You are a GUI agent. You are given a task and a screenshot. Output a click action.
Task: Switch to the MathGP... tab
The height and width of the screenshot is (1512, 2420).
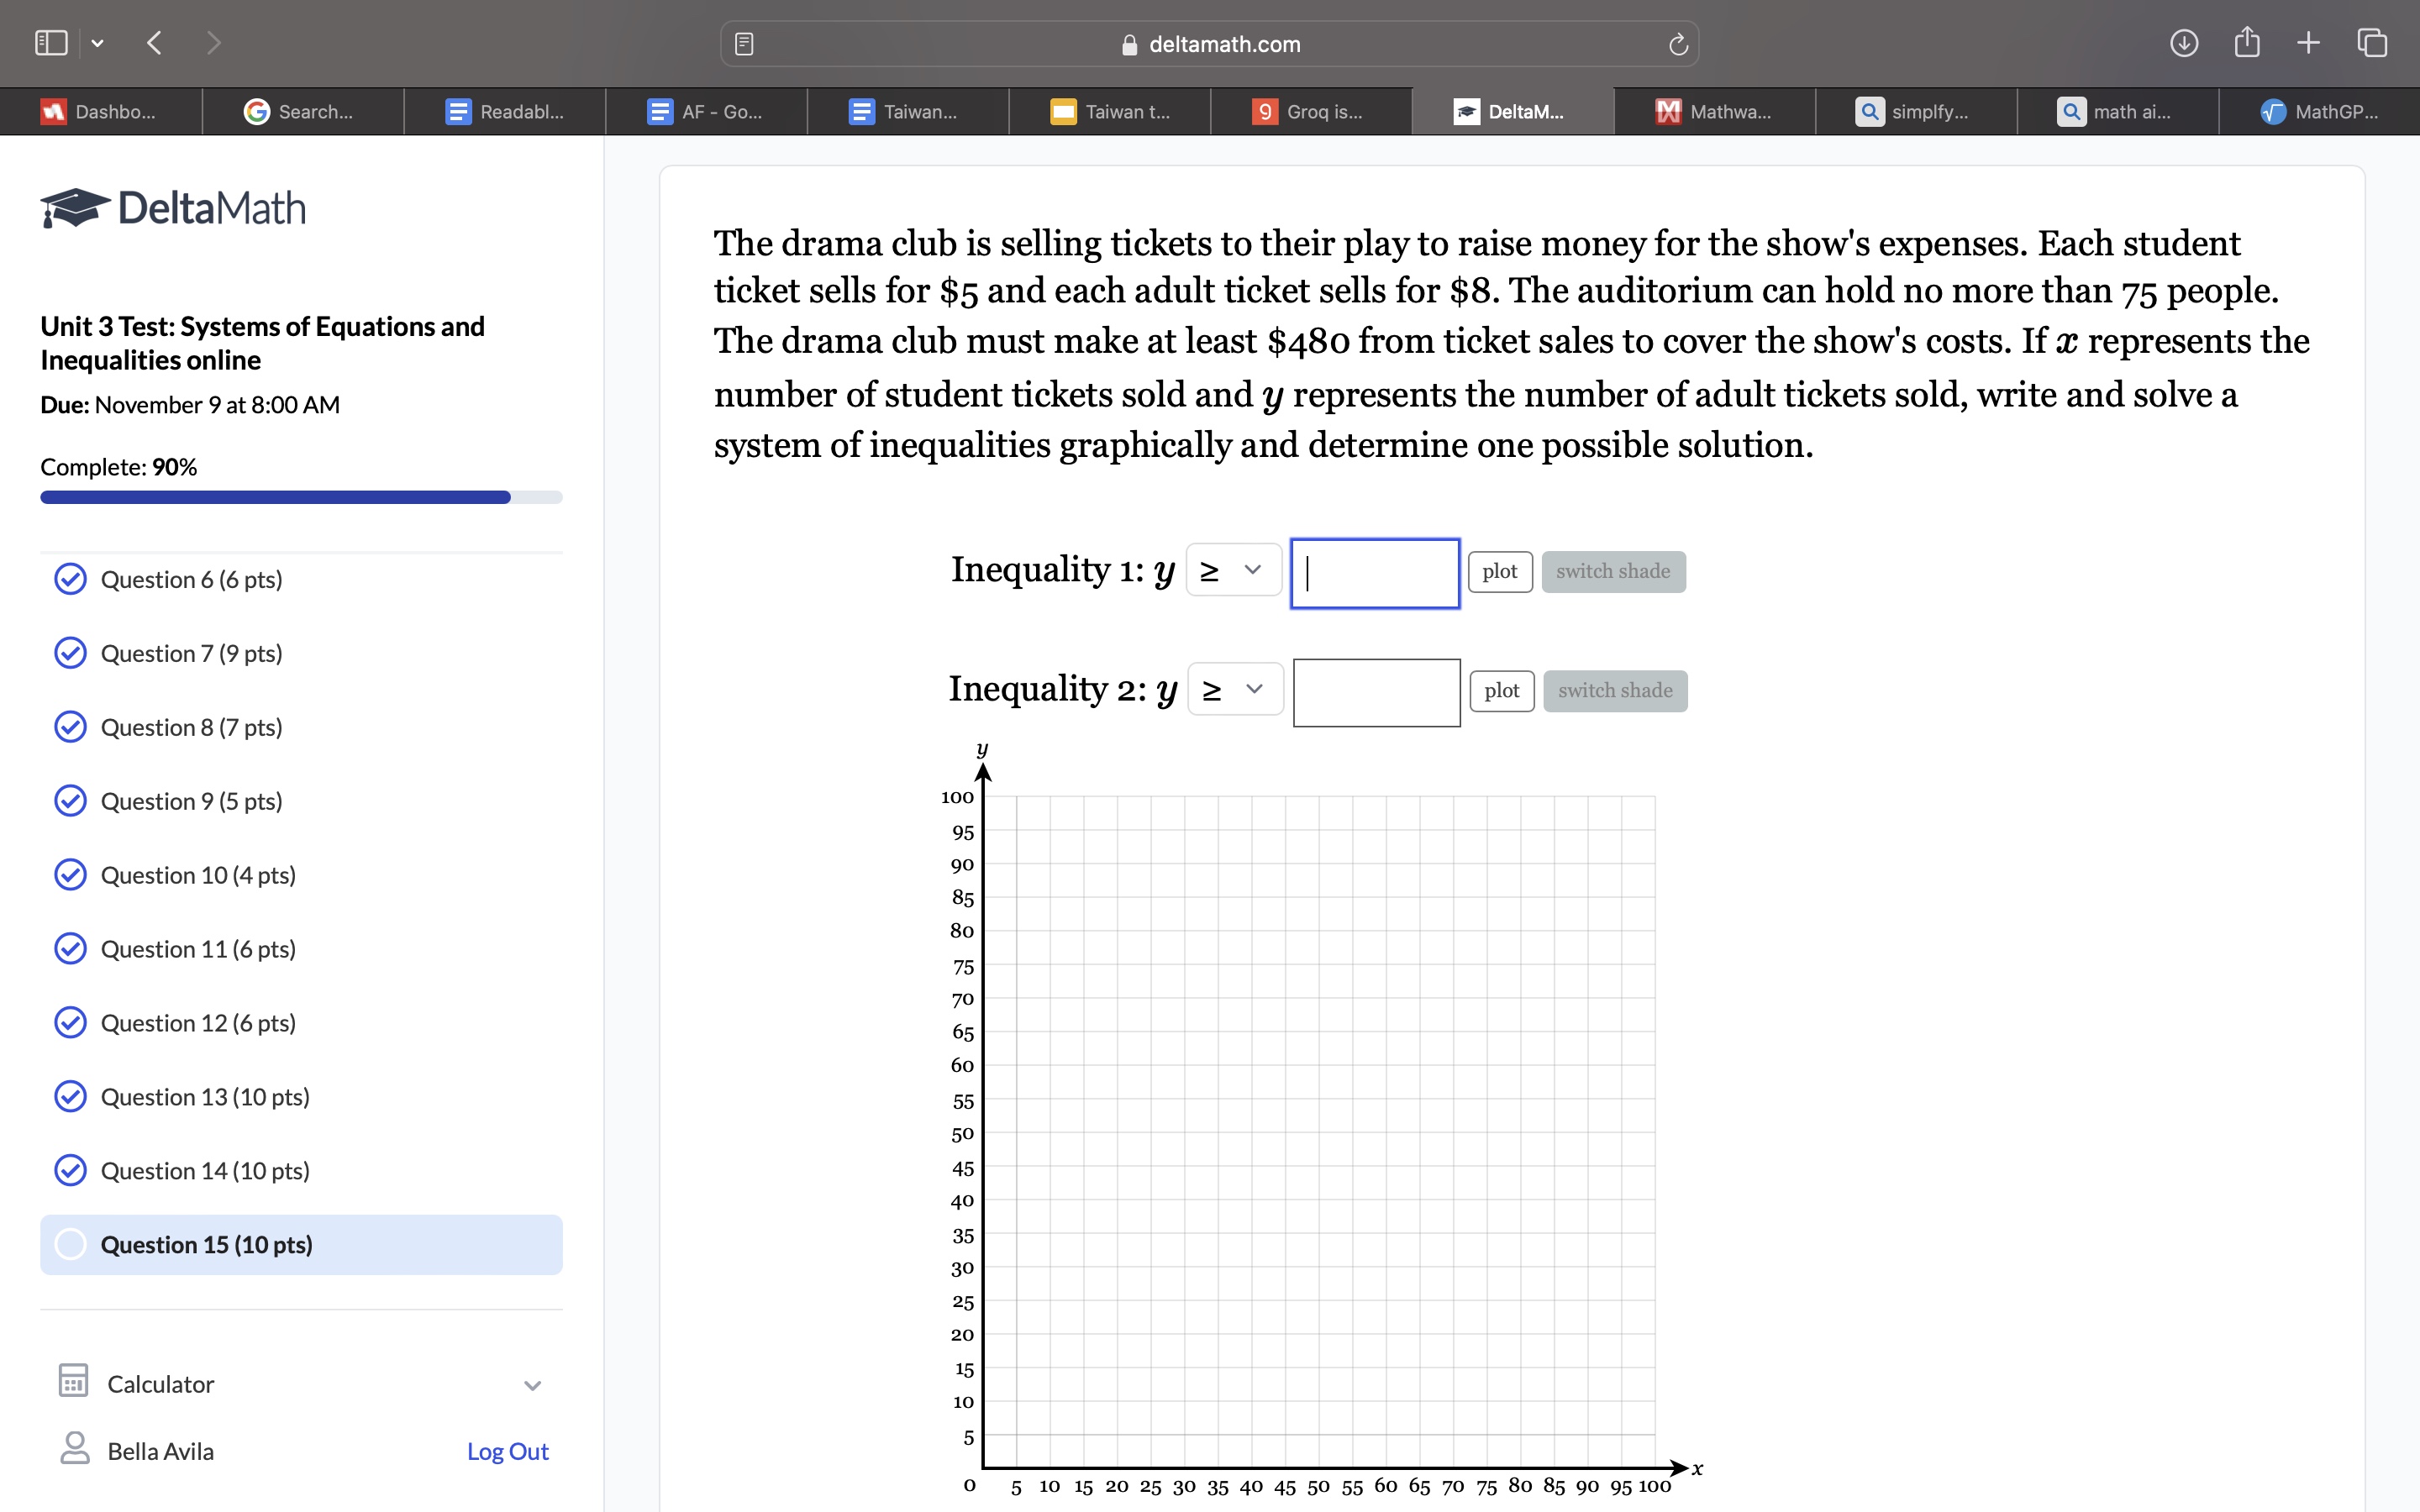pos(2320,112)
